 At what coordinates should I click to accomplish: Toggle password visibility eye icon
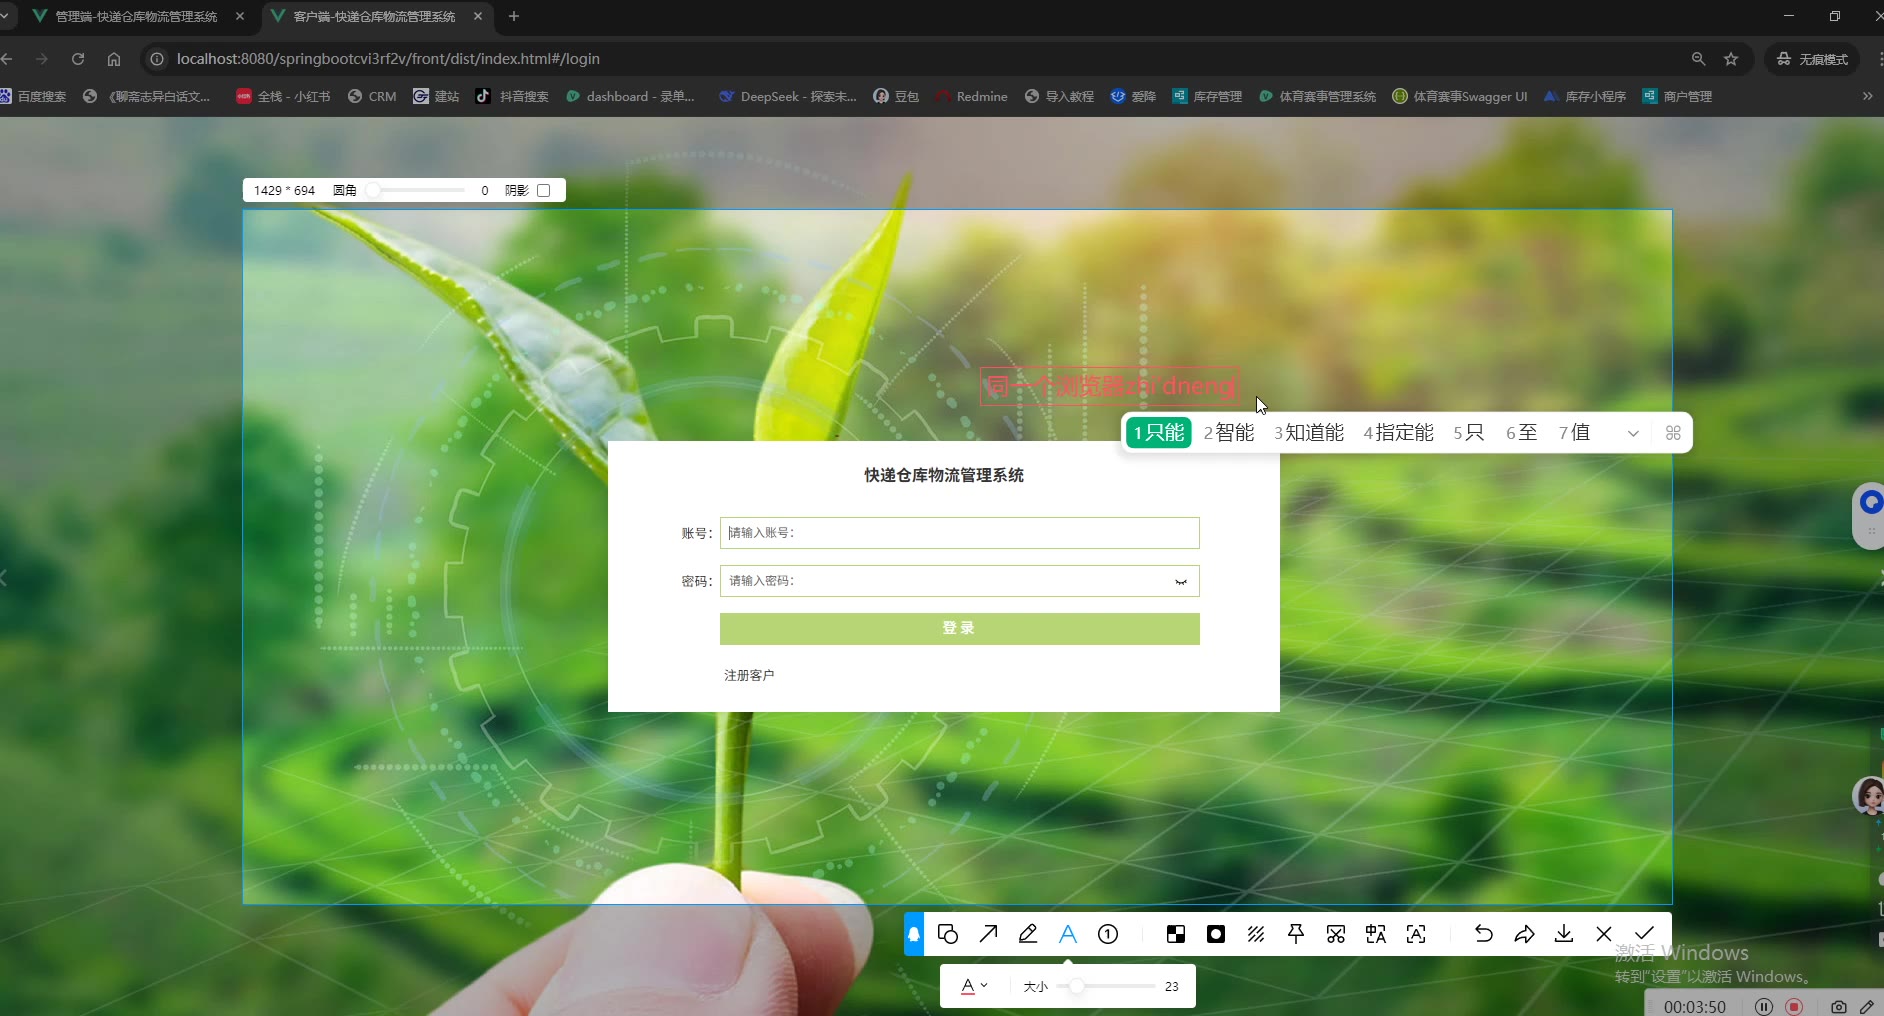coord(1181,582)
